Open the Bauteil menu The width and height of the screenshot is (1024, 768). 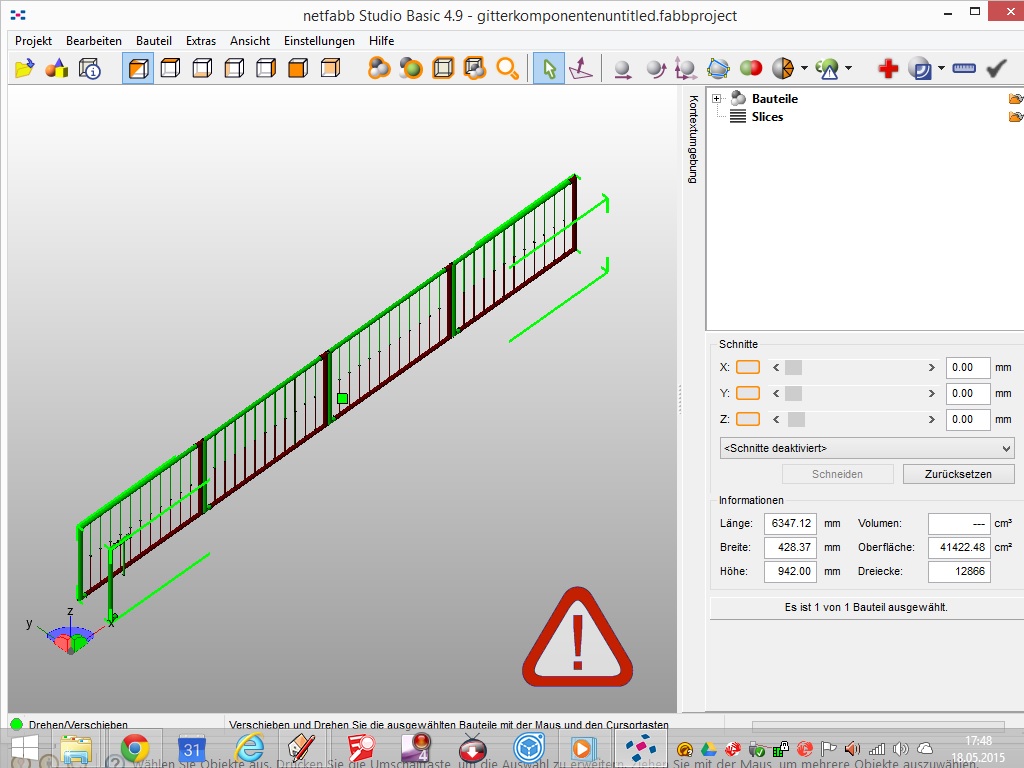(154, 41)
